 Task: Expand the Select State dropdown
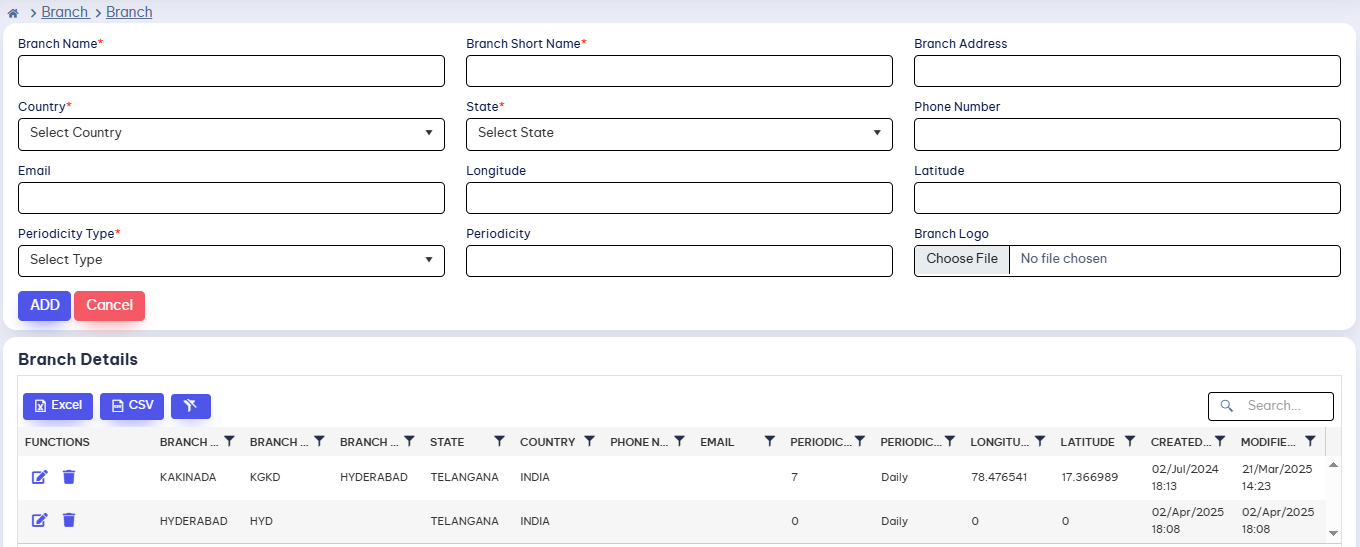679,134
